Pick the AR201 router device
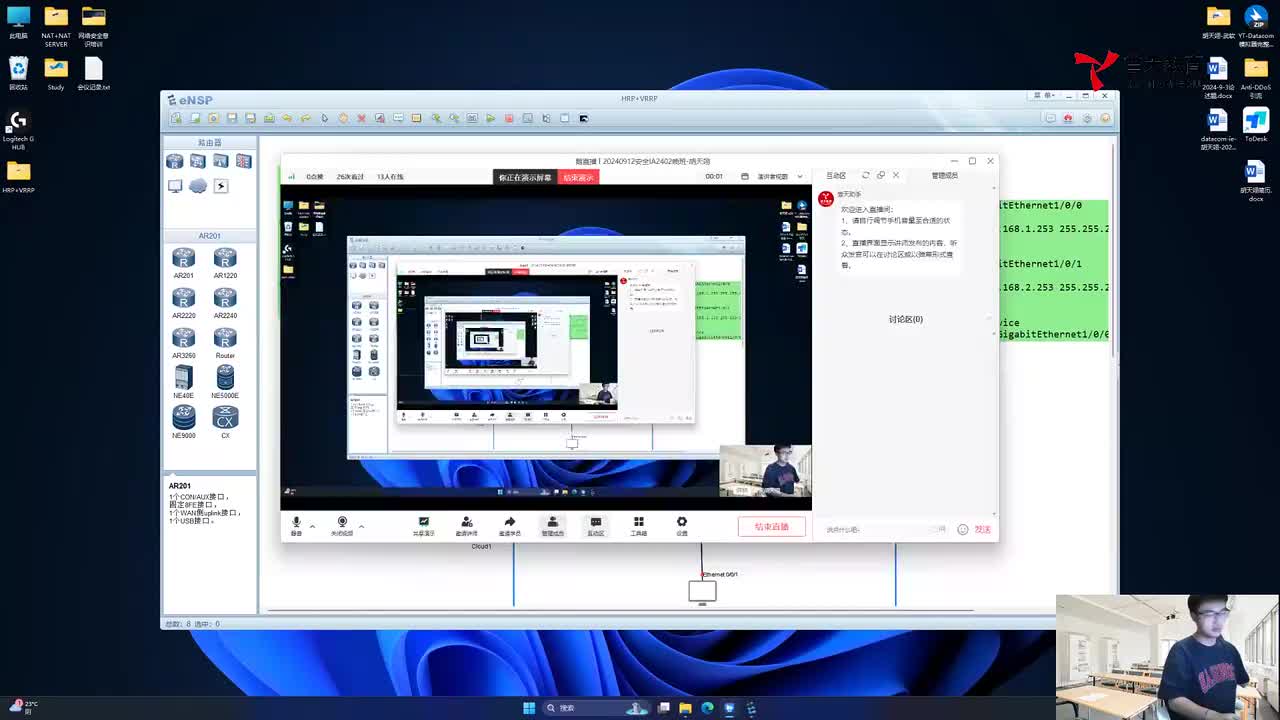Image resolution: width=1280 pixels, height=720 pixels. click(x=183, y=263)
